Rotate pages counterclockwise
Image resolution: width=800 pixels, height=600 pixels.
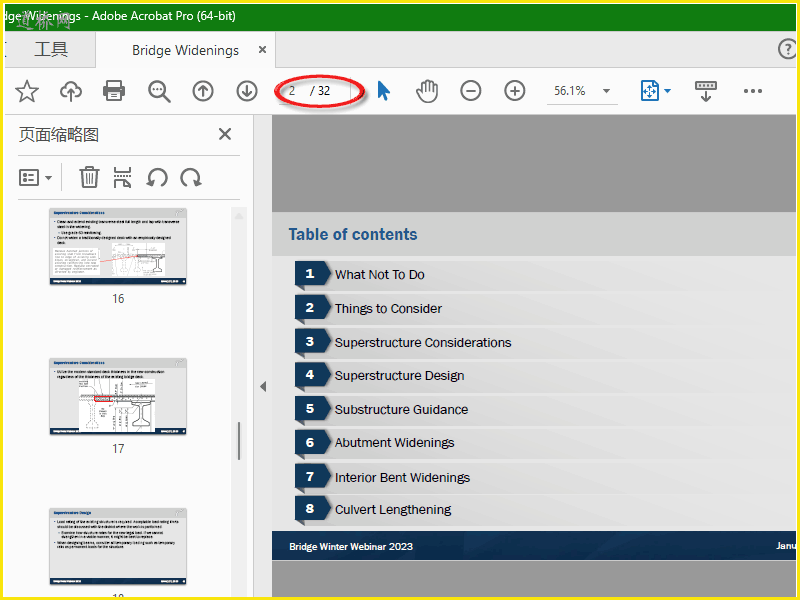pyautogui.click(x=157, y=178)
